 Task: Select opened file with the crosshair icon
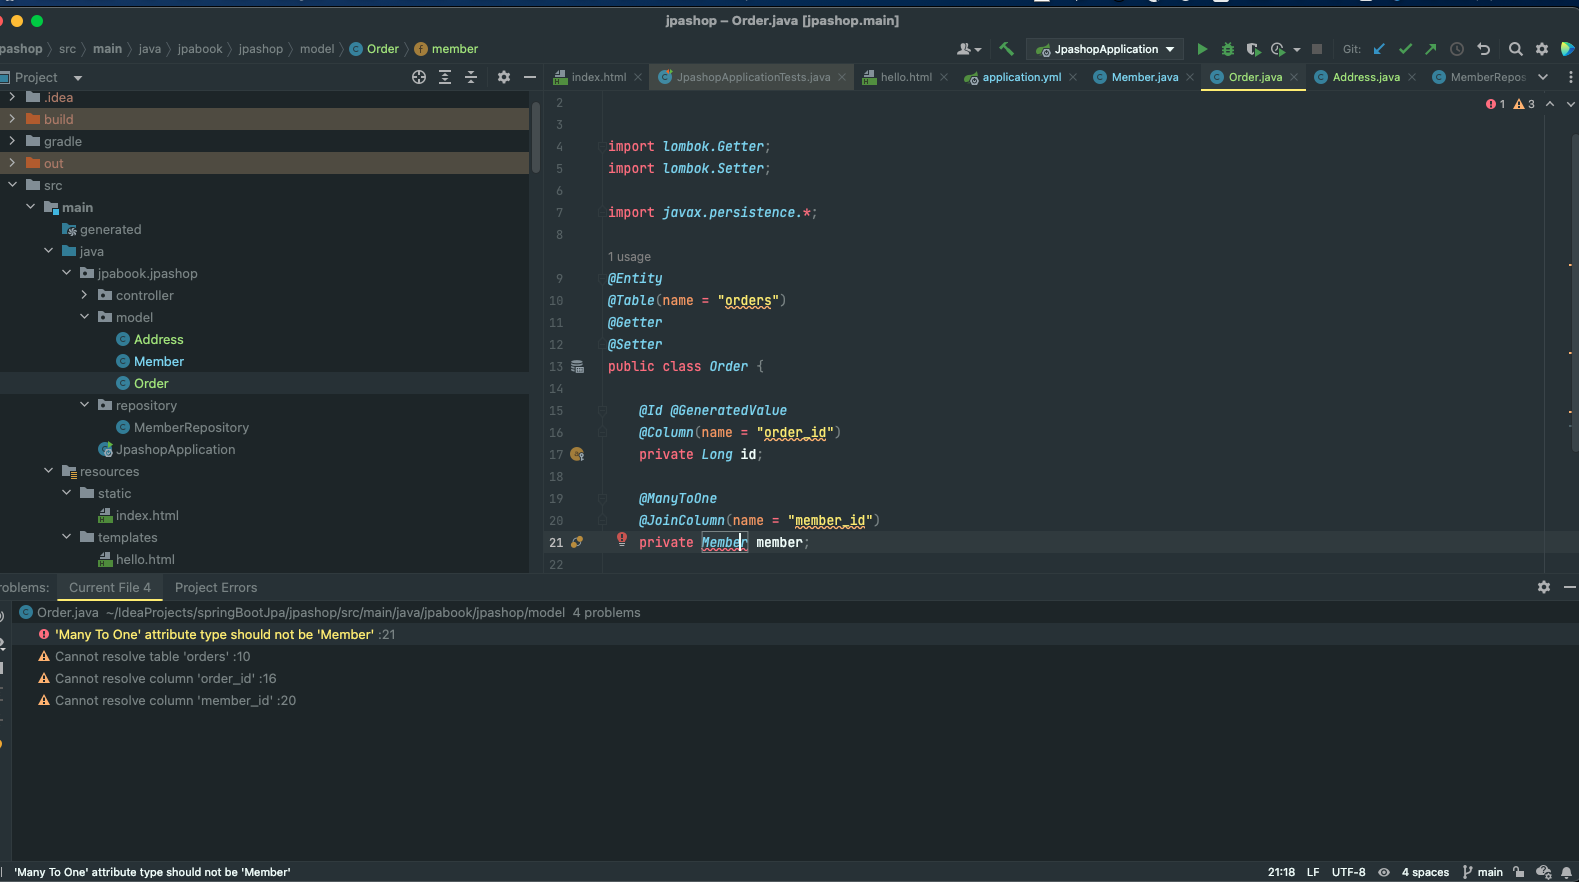click(x=419, y=77)
